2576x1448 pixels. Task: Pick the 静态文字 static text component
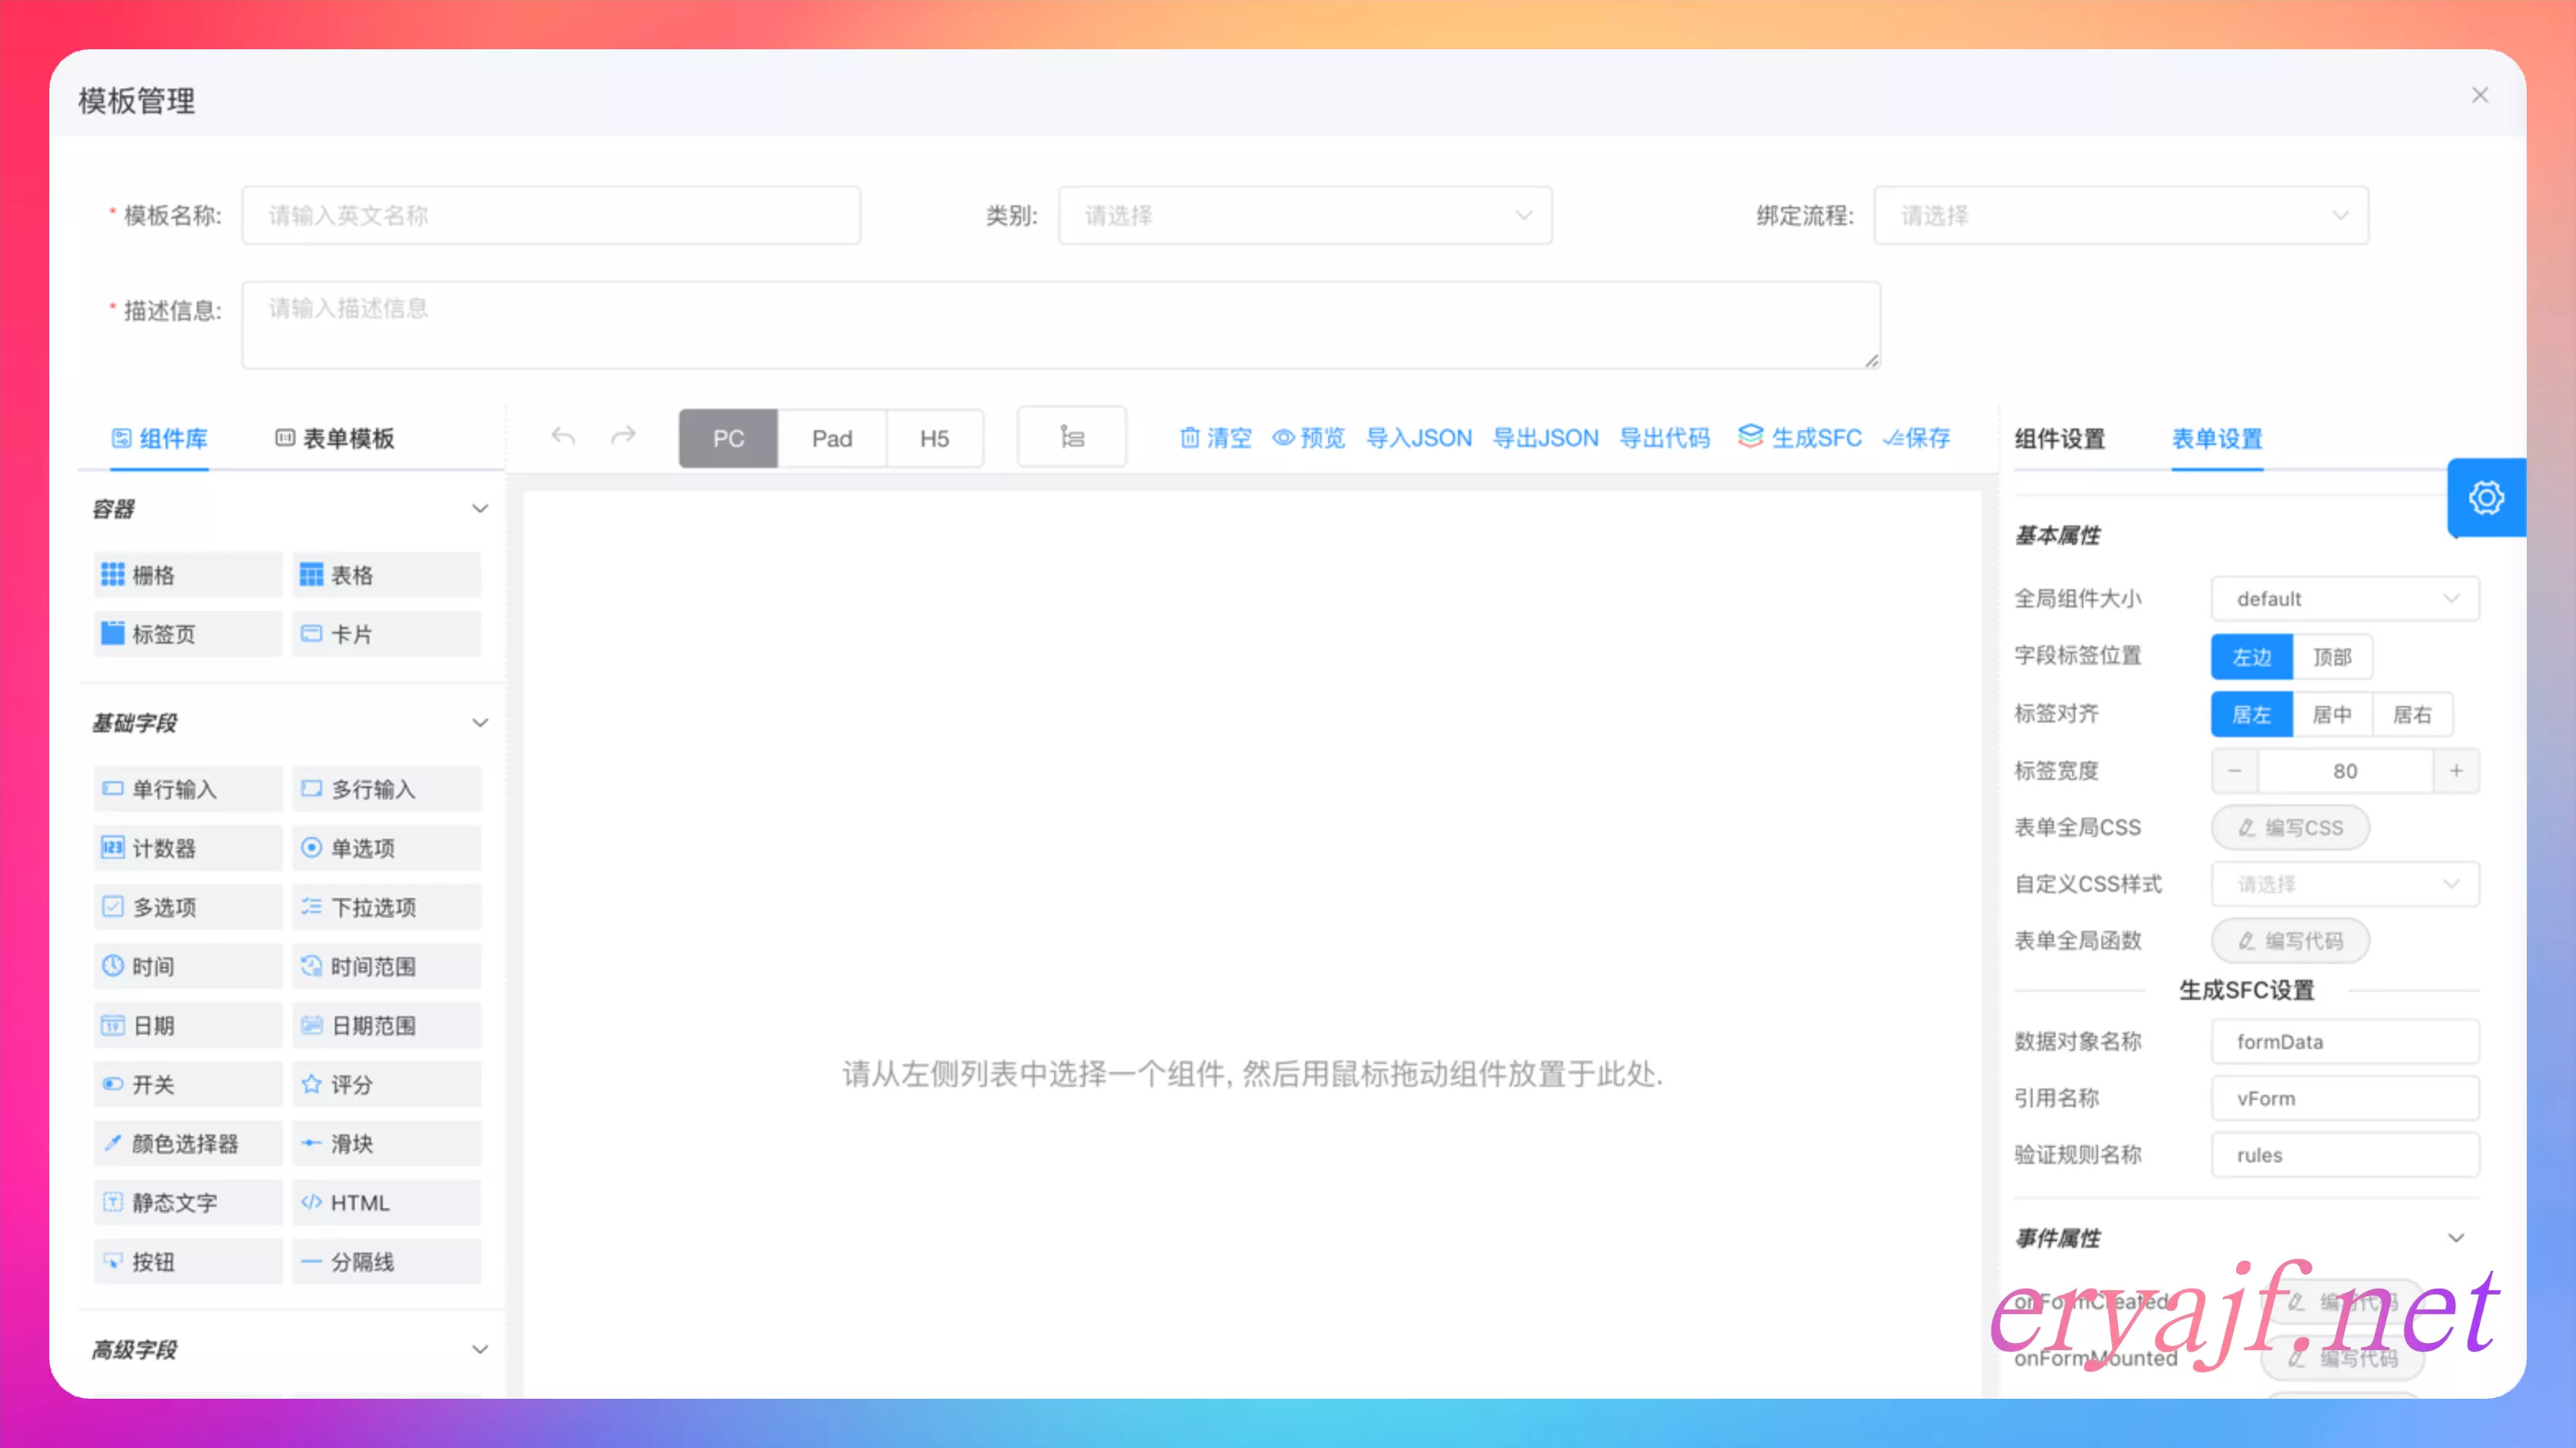click(x=188, y=1202)
